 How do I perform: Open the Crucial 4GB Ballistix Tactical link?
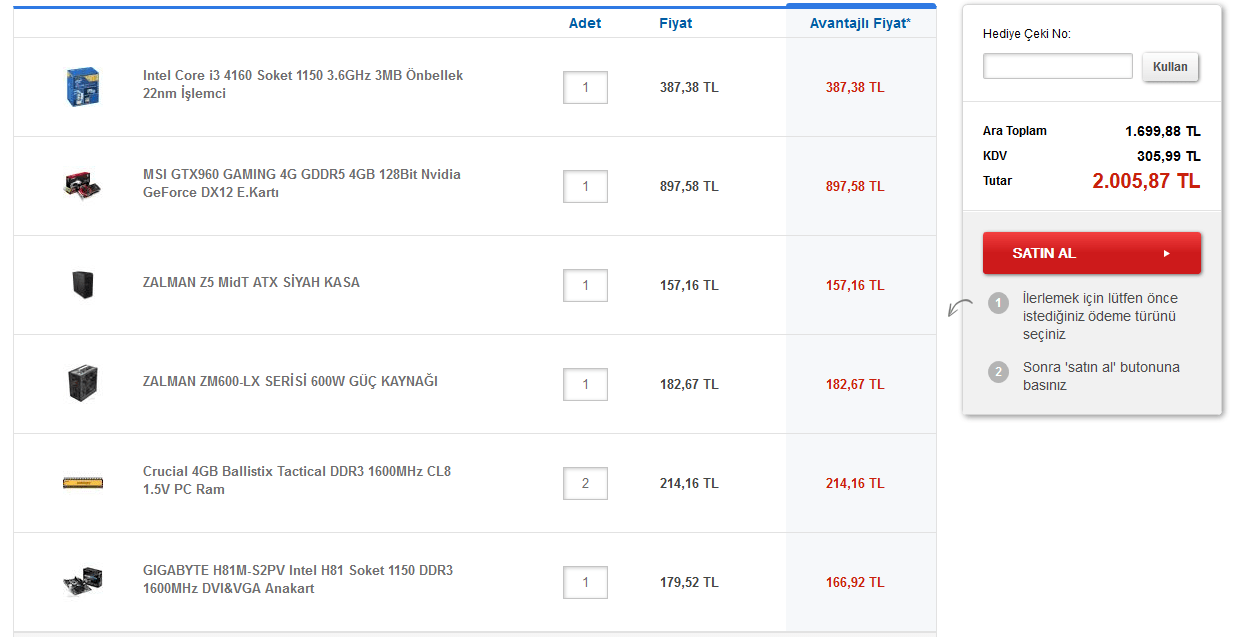coord(296,480)
